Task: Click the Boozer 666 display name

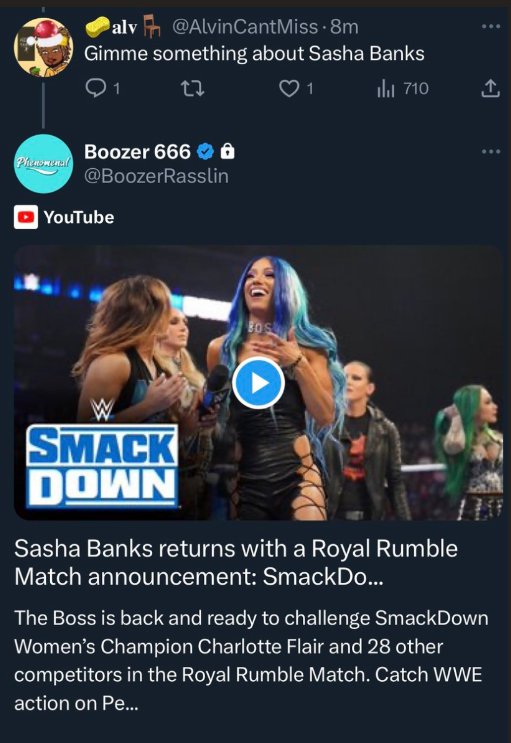Action: [137, 152]
